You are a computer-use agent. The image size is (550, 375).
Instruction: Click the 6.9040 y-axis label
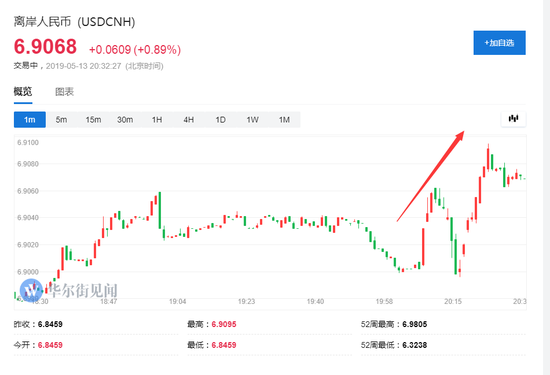[28, 217]
